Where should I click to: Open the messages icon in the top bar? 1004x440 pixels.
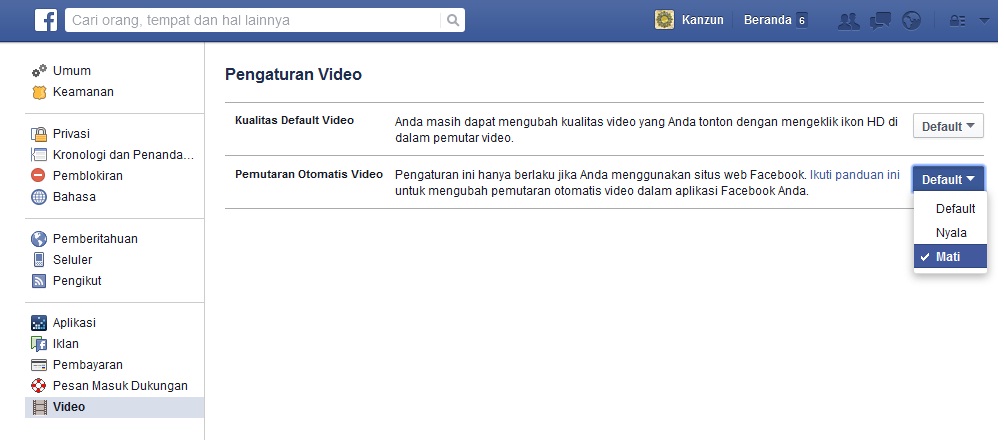tap(880, 20)
